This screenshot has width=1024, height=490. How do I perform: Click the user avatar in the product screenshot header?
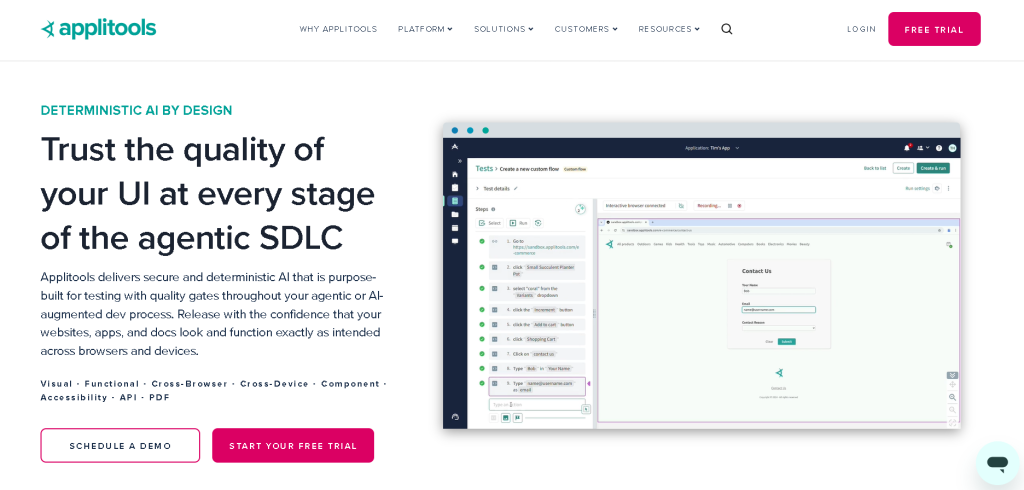click(953, 148)
